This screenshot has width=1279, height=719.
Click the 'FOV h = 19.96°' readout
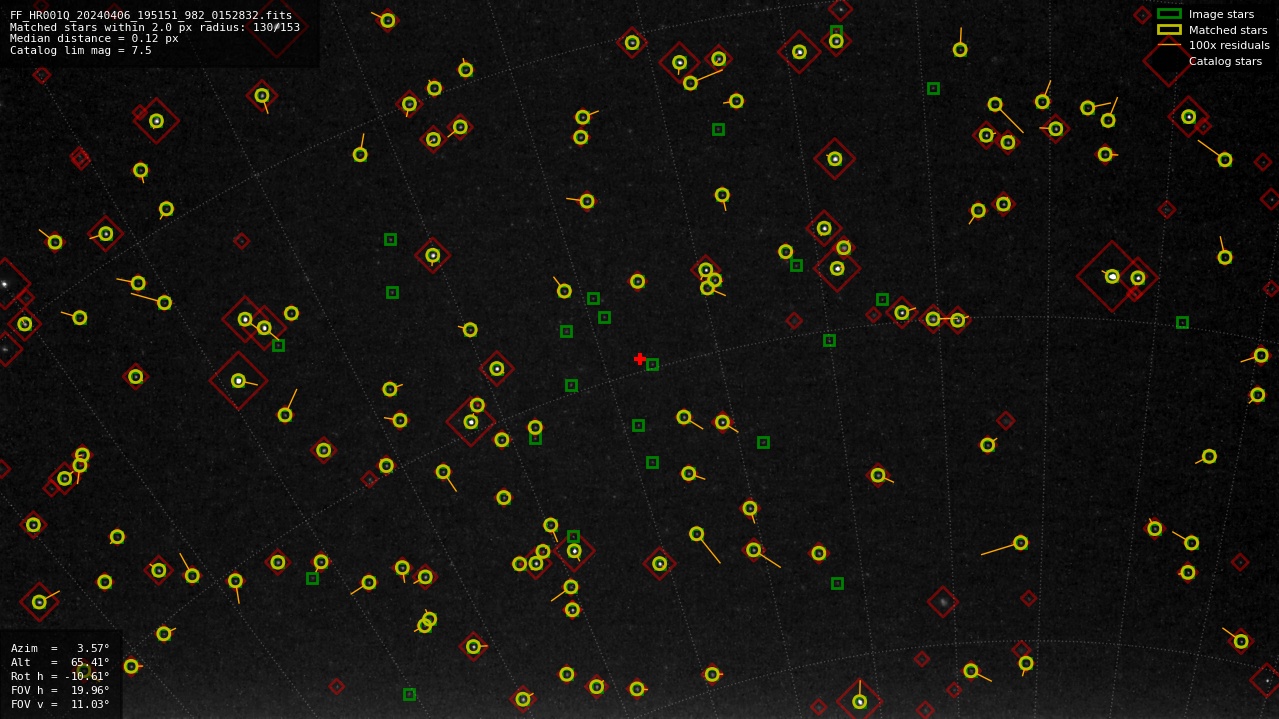point(60,690)
